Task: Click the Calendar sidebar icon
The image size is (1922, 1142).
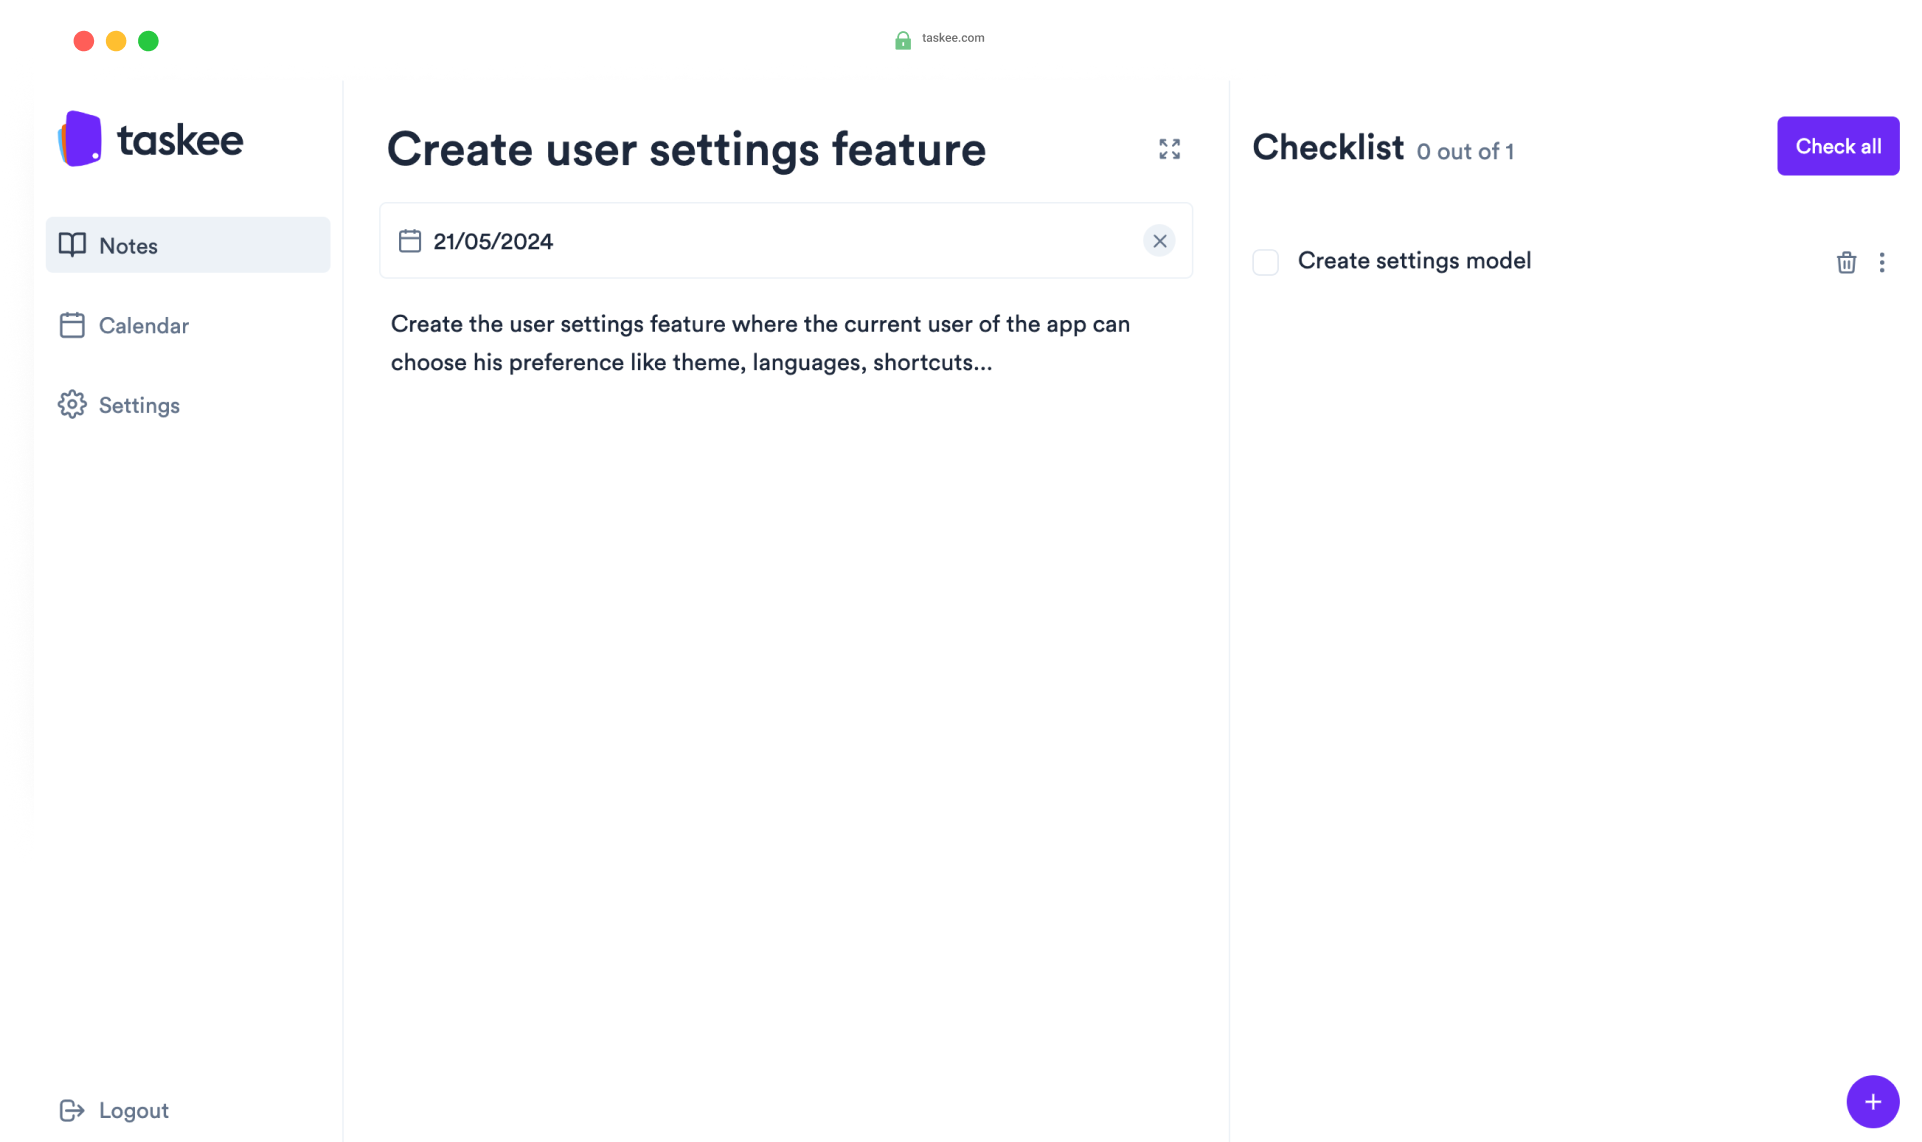Action: (72, 325)
